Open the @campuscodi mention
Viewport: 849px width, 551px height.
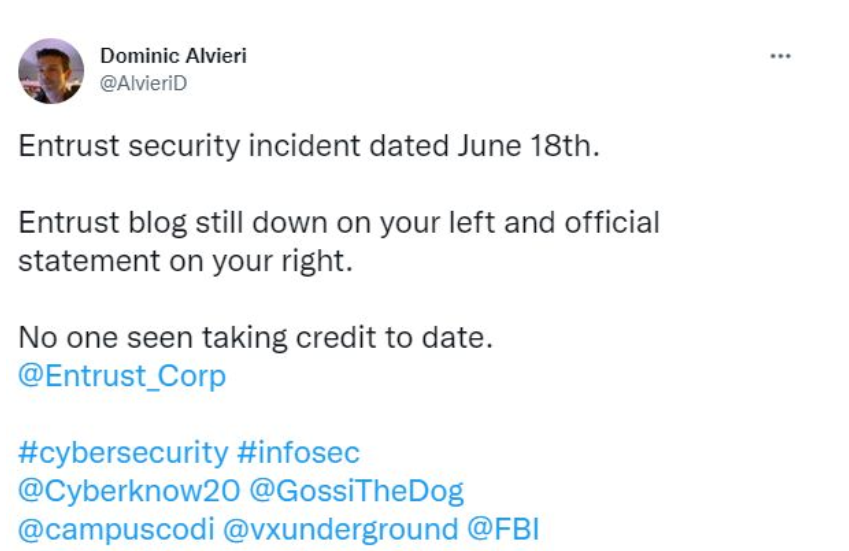coord(116,529)
